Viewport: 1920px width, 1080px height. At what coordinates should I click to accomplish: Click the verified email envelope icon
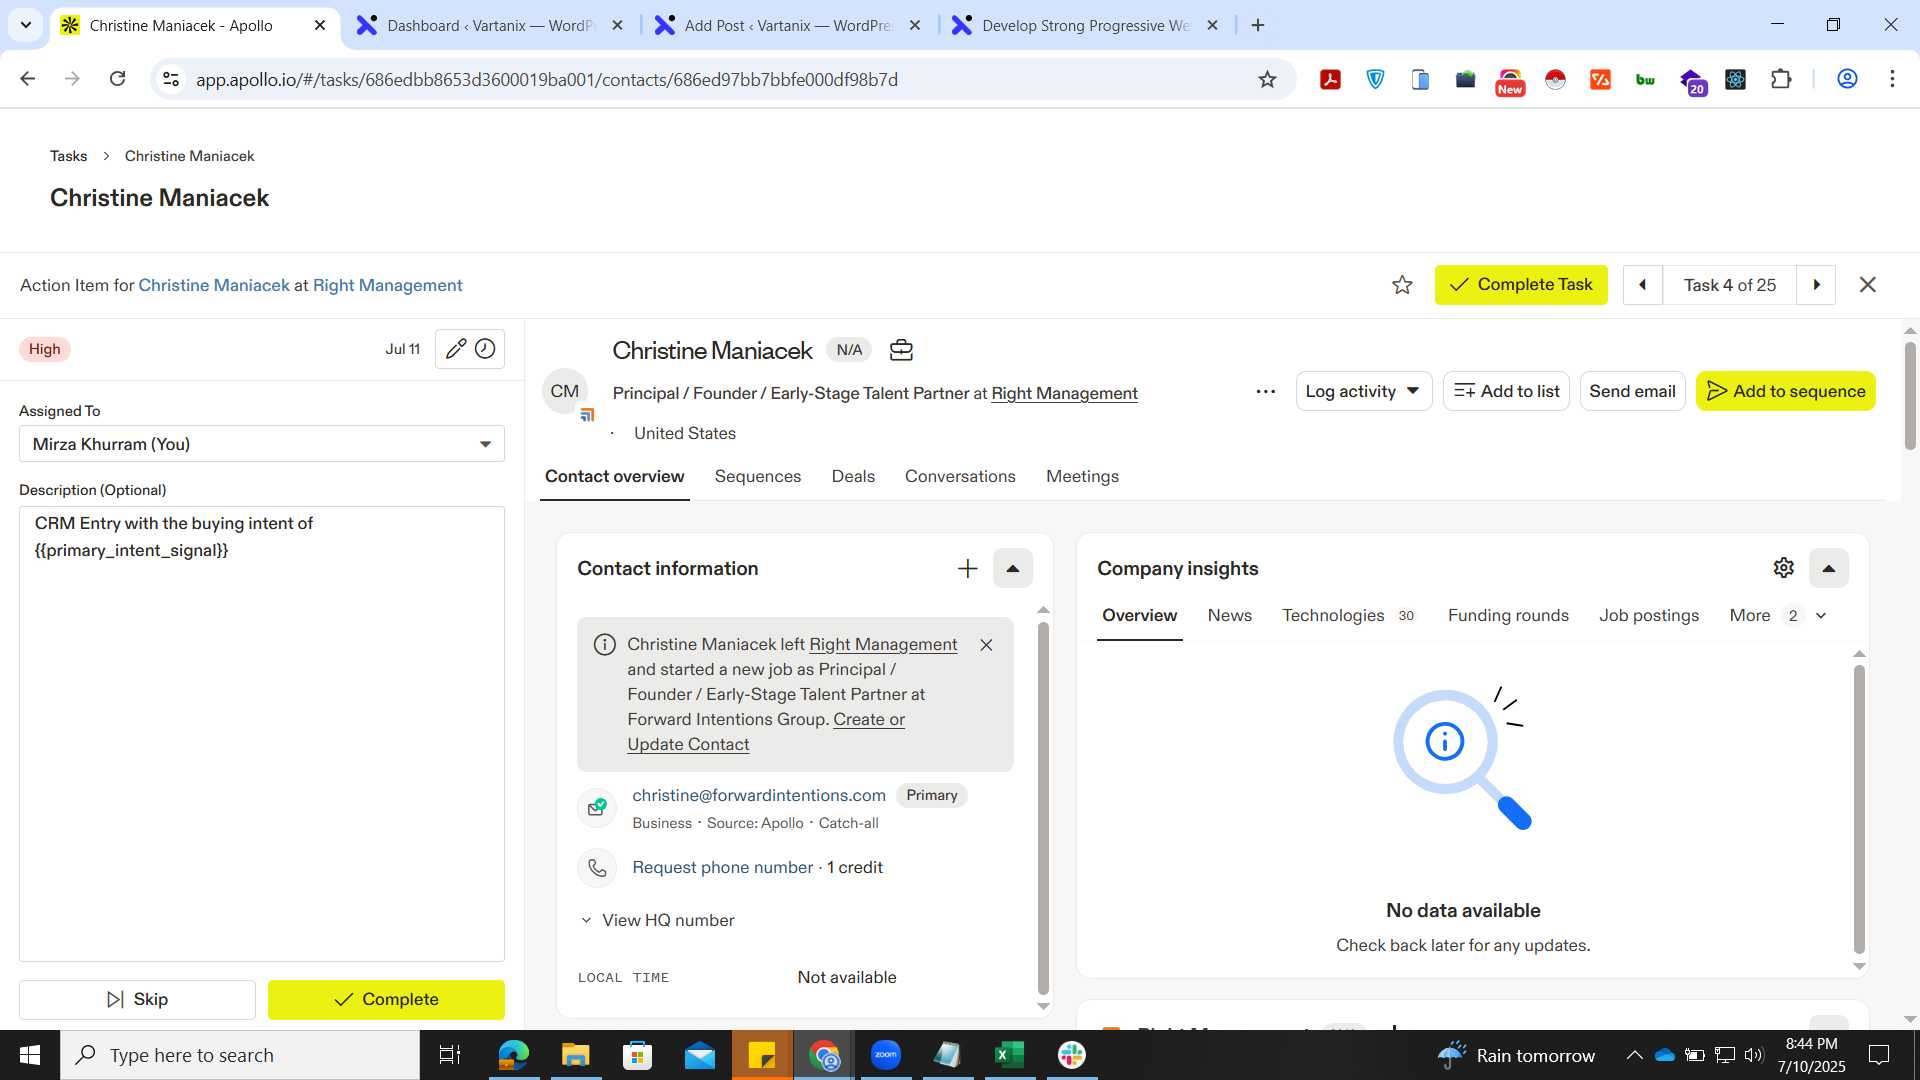[x=597, y=807]
